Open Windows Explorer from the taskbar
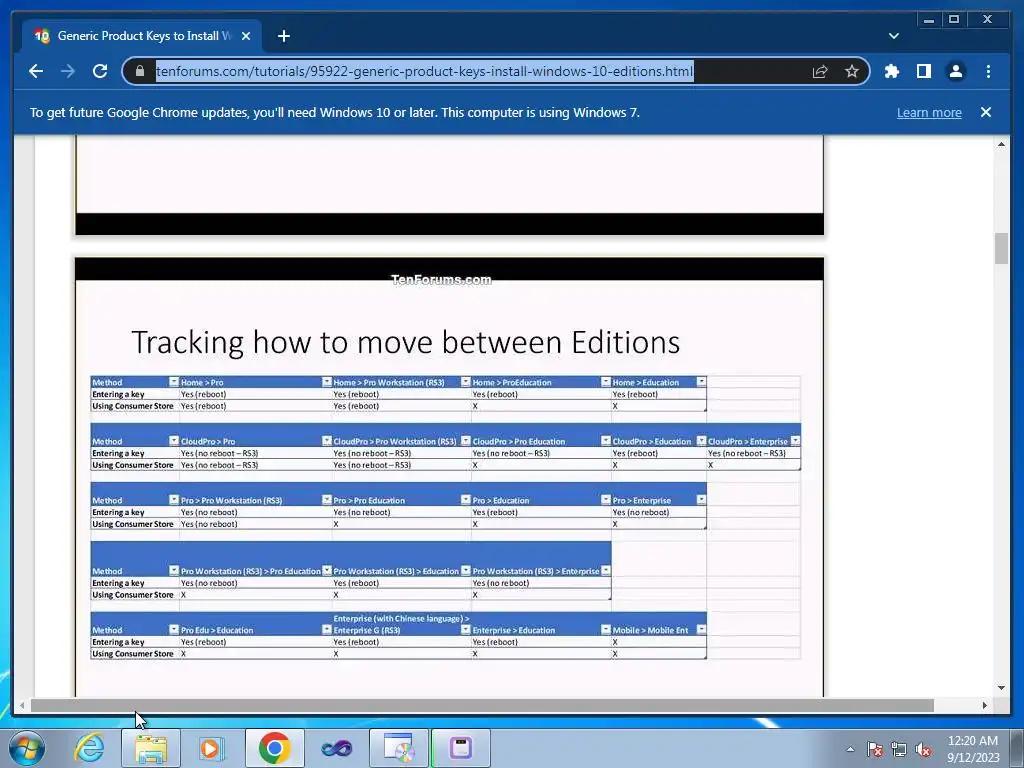This screenshot has height=768, width=1024. [151, 748]
